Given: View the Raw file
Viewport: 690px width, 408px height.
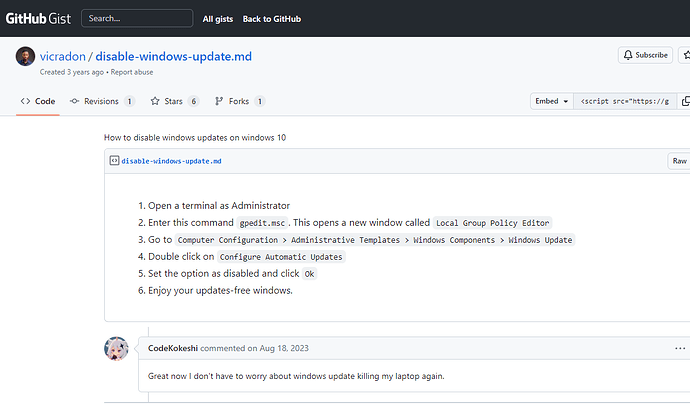Looking at the screenshot, I should pos(679,160).
